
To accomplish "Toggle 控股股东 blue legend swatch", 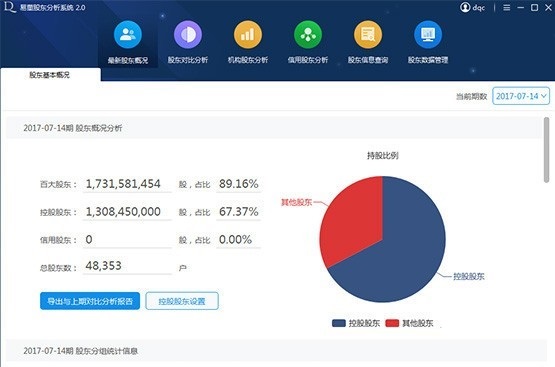I will click(339, 323).
